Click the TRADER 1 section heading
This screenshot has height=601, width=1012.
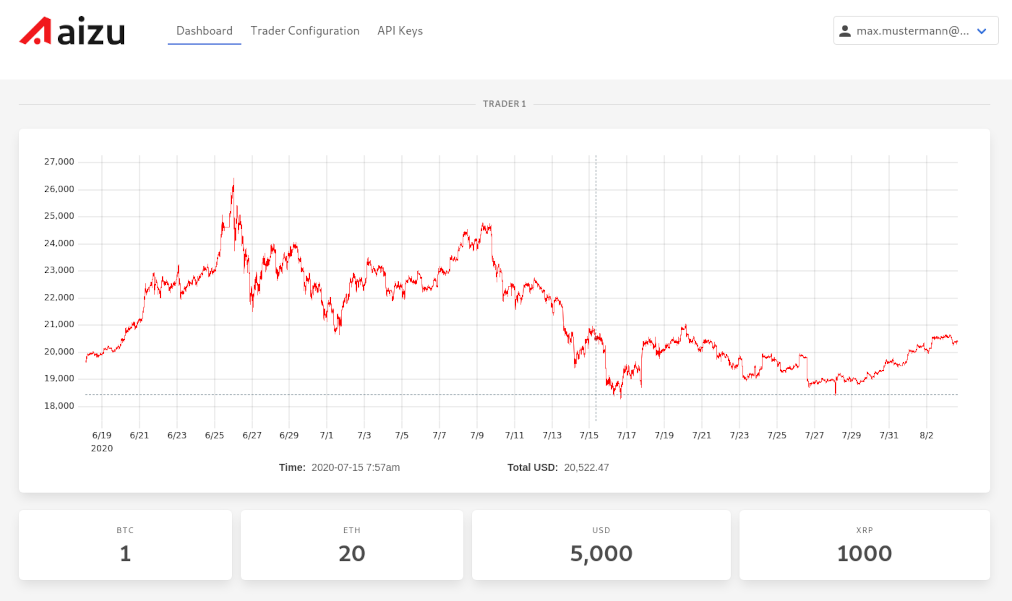[x=504, y=104]
